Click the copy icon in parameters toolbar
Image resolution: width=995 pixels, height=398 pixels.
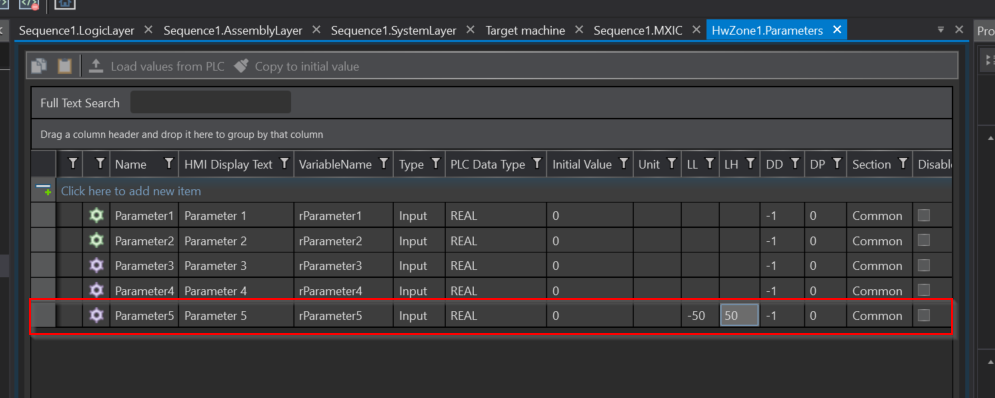[x=39, y=66]
